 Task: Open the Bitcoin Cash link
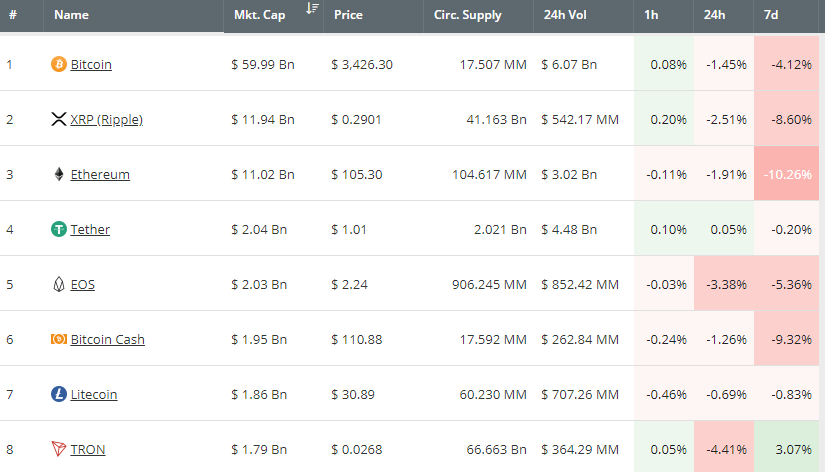pos(107,340)
